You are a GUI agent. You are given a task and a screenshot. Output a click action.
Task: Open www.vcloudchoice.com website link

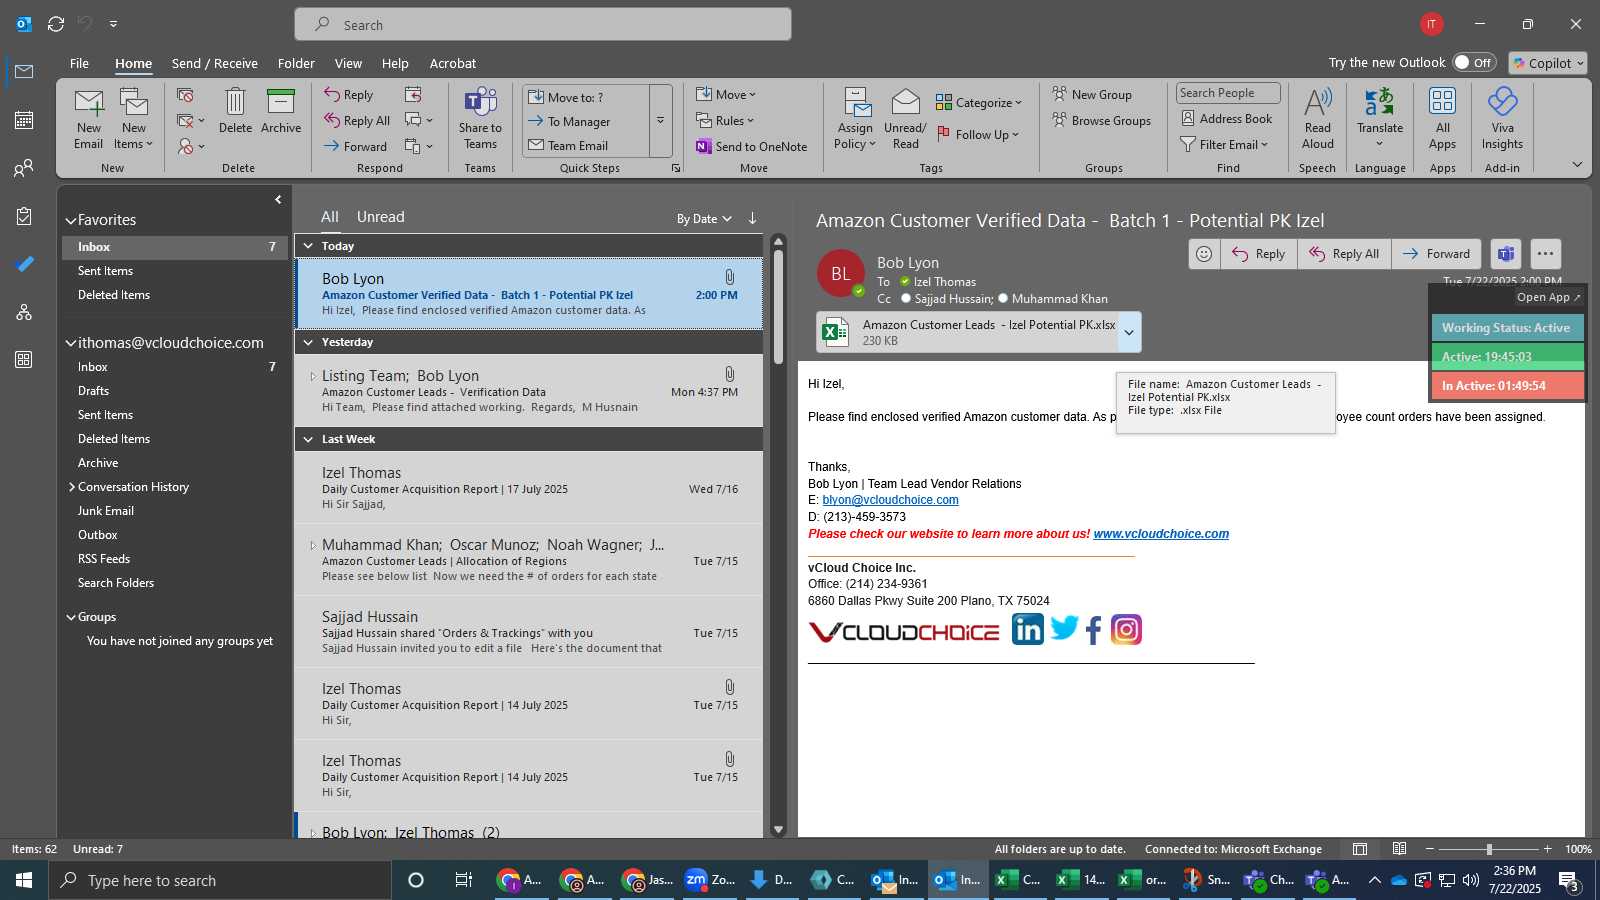point(1161,534)
